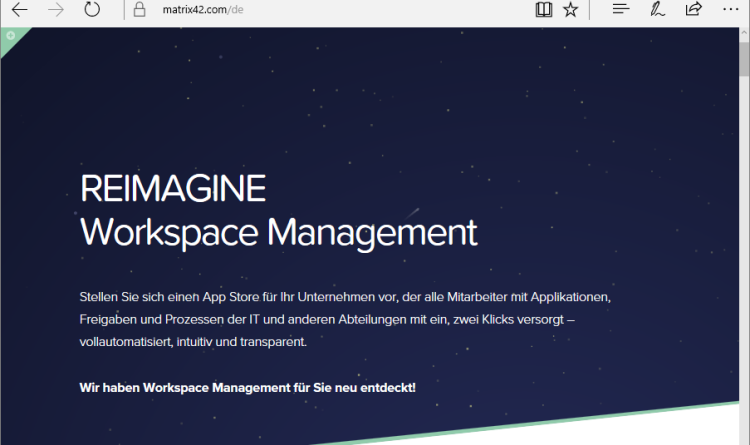The width and height of the screenshot is (750, 445).
Task: Open the Hub three-lines icon
Action: (621, 10)
